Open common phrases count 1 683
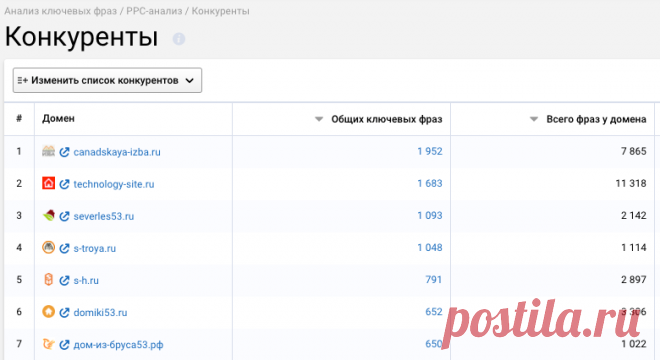This screenshot has width=660, height=360. 430,184
